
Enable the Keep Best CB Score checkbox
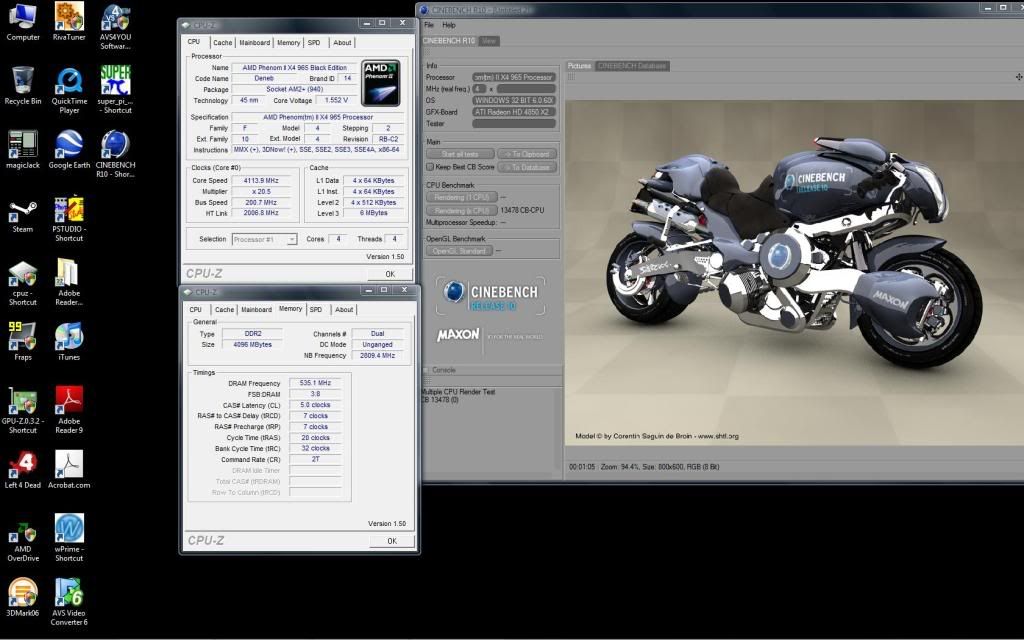point(430,167)
